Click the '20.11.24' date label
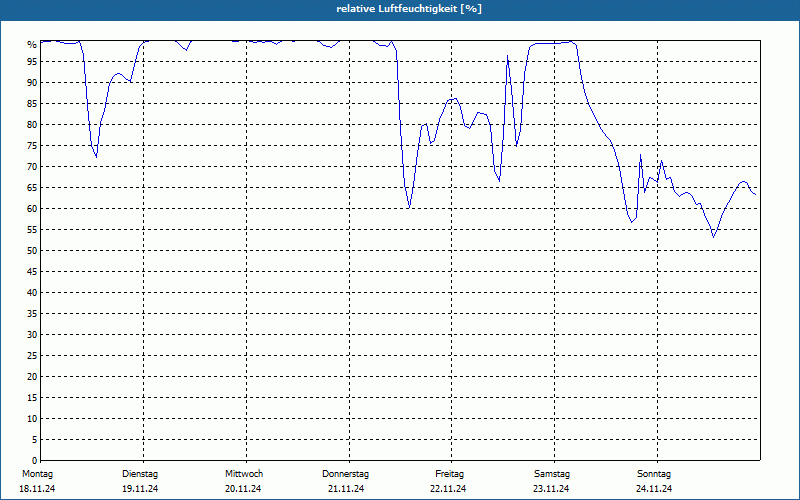The image size is (800, 500). pyautogui.click(x=243, y=489)
